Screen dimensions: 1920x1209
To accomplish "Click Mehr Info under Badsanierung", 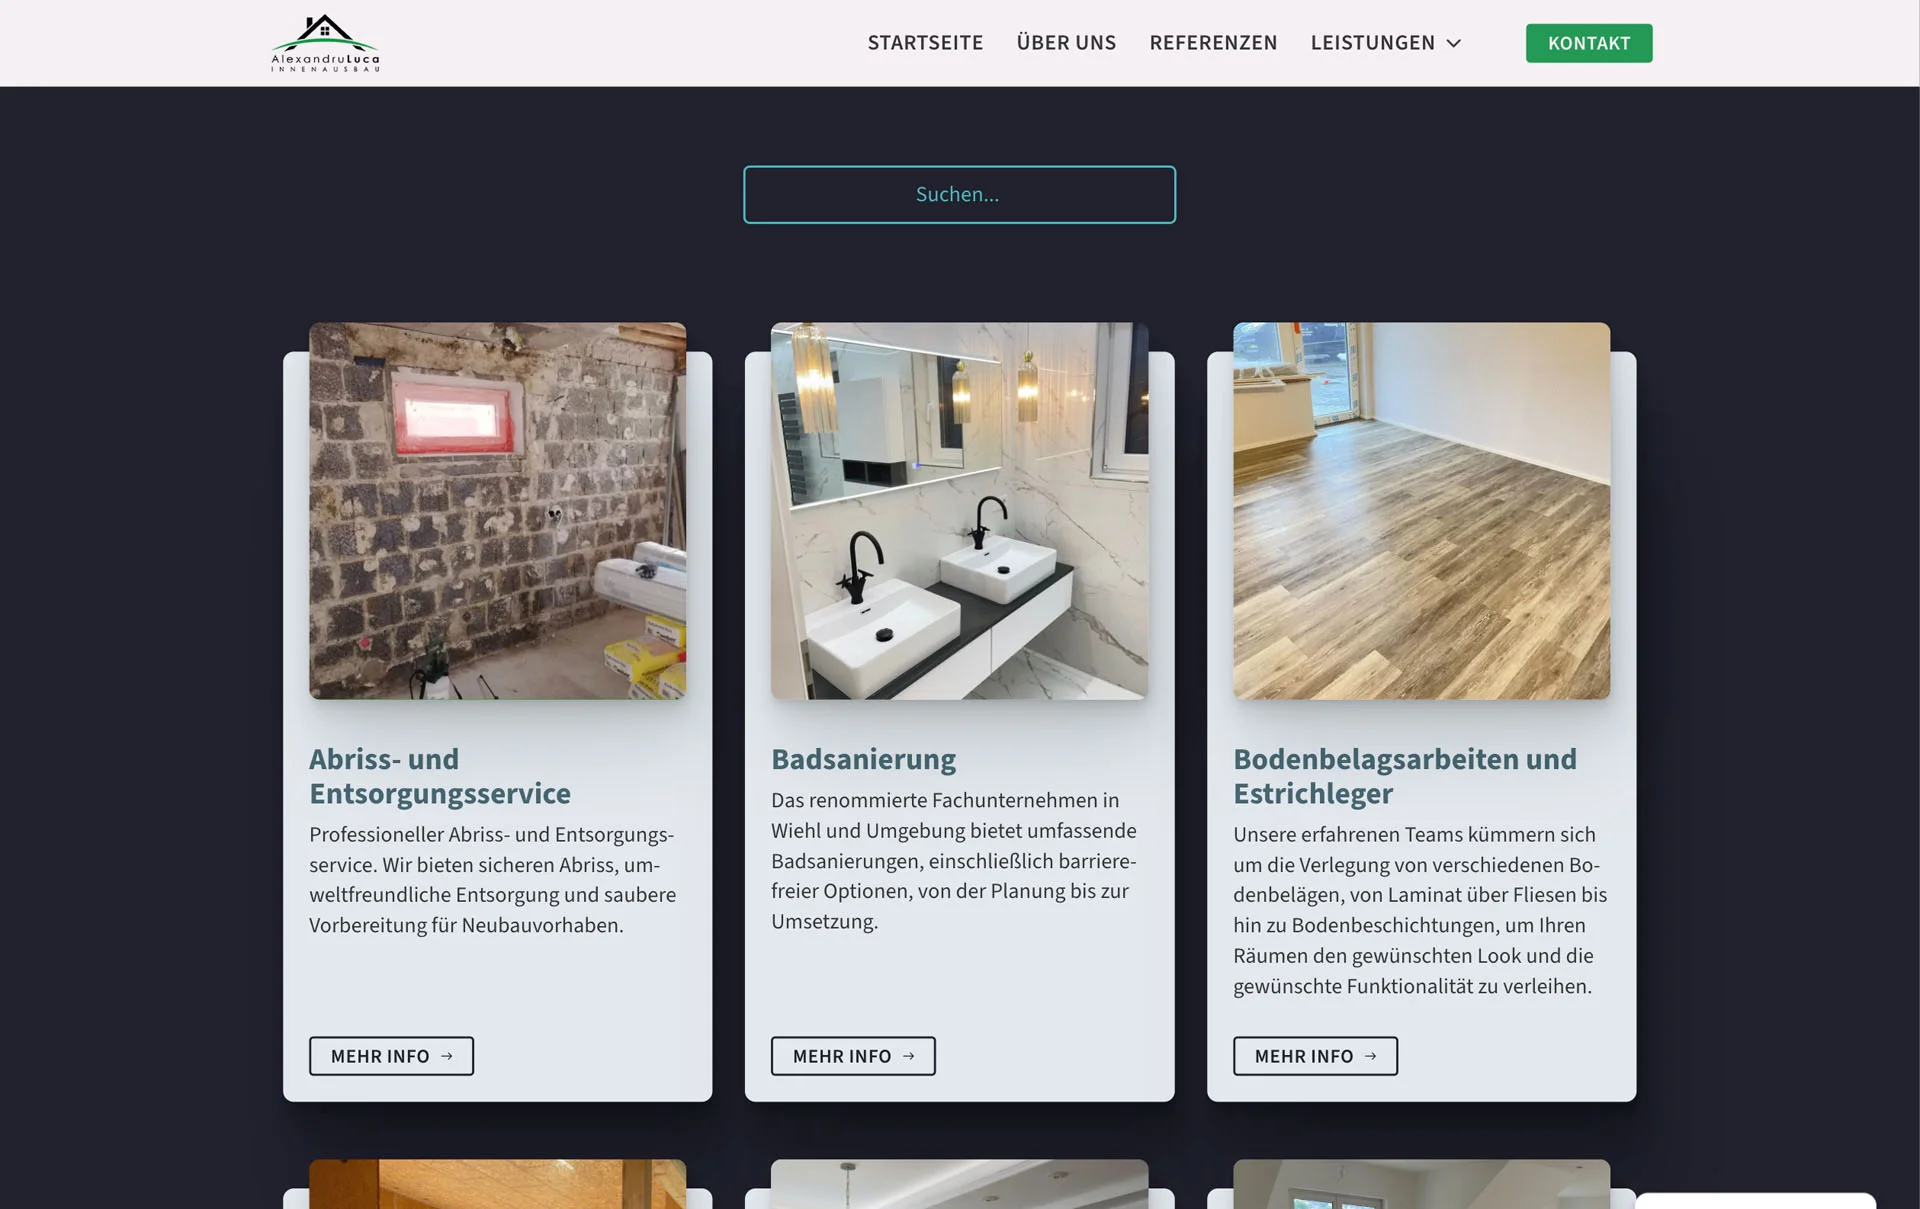I will point(853,1056).
